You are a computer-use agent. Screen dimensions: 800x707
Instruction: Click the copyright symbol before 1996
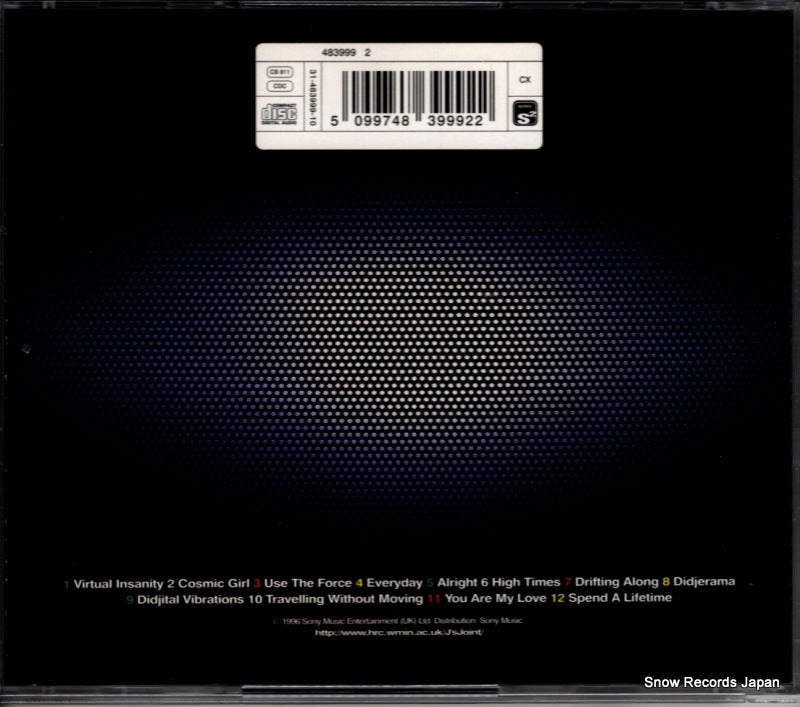point(273,619)
